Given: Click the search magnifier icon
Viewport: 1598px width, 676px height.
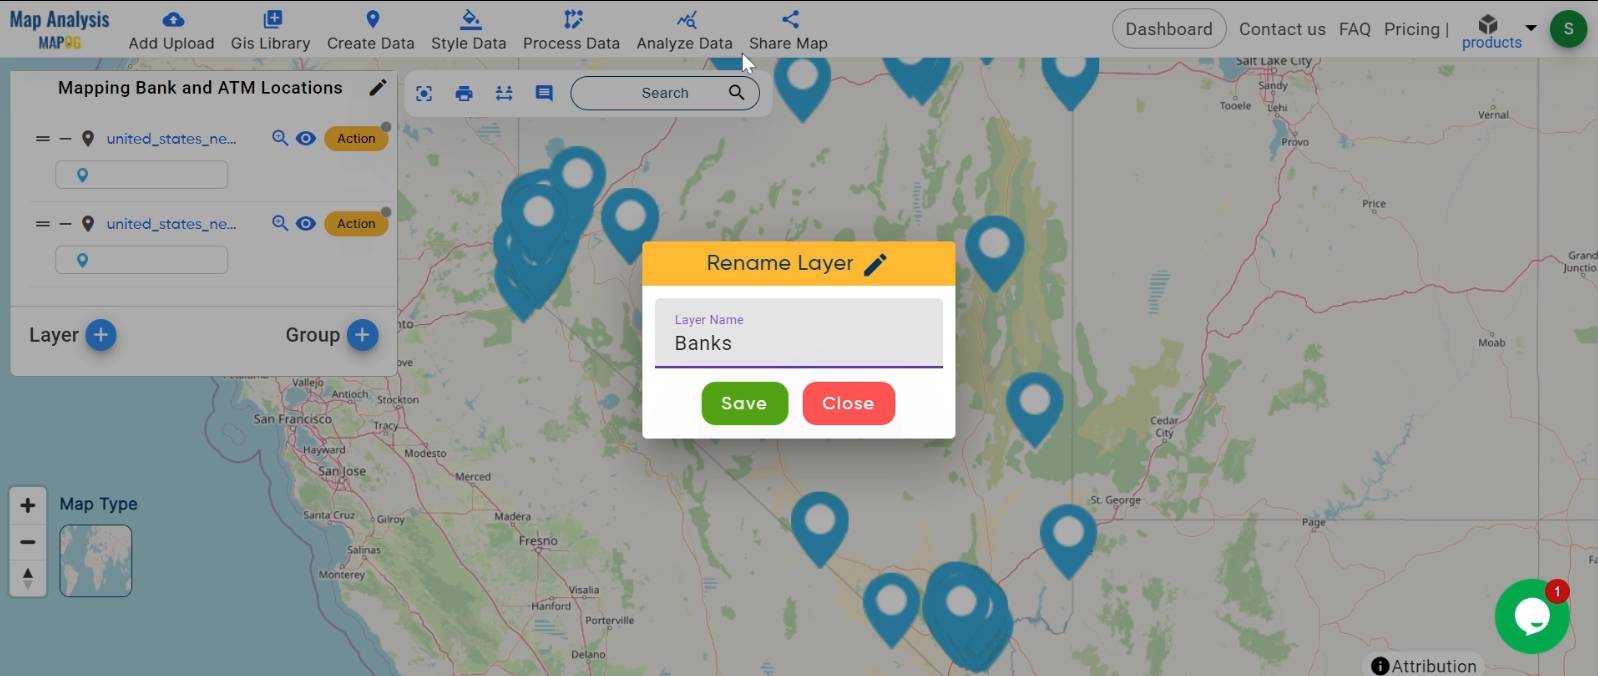Looking at the screenshot, I should (736, 92).
